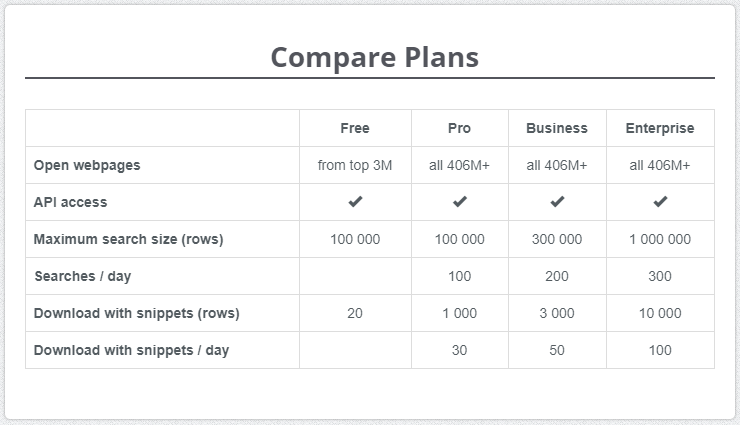Select the Free plan column header

[x=355, y=128]
